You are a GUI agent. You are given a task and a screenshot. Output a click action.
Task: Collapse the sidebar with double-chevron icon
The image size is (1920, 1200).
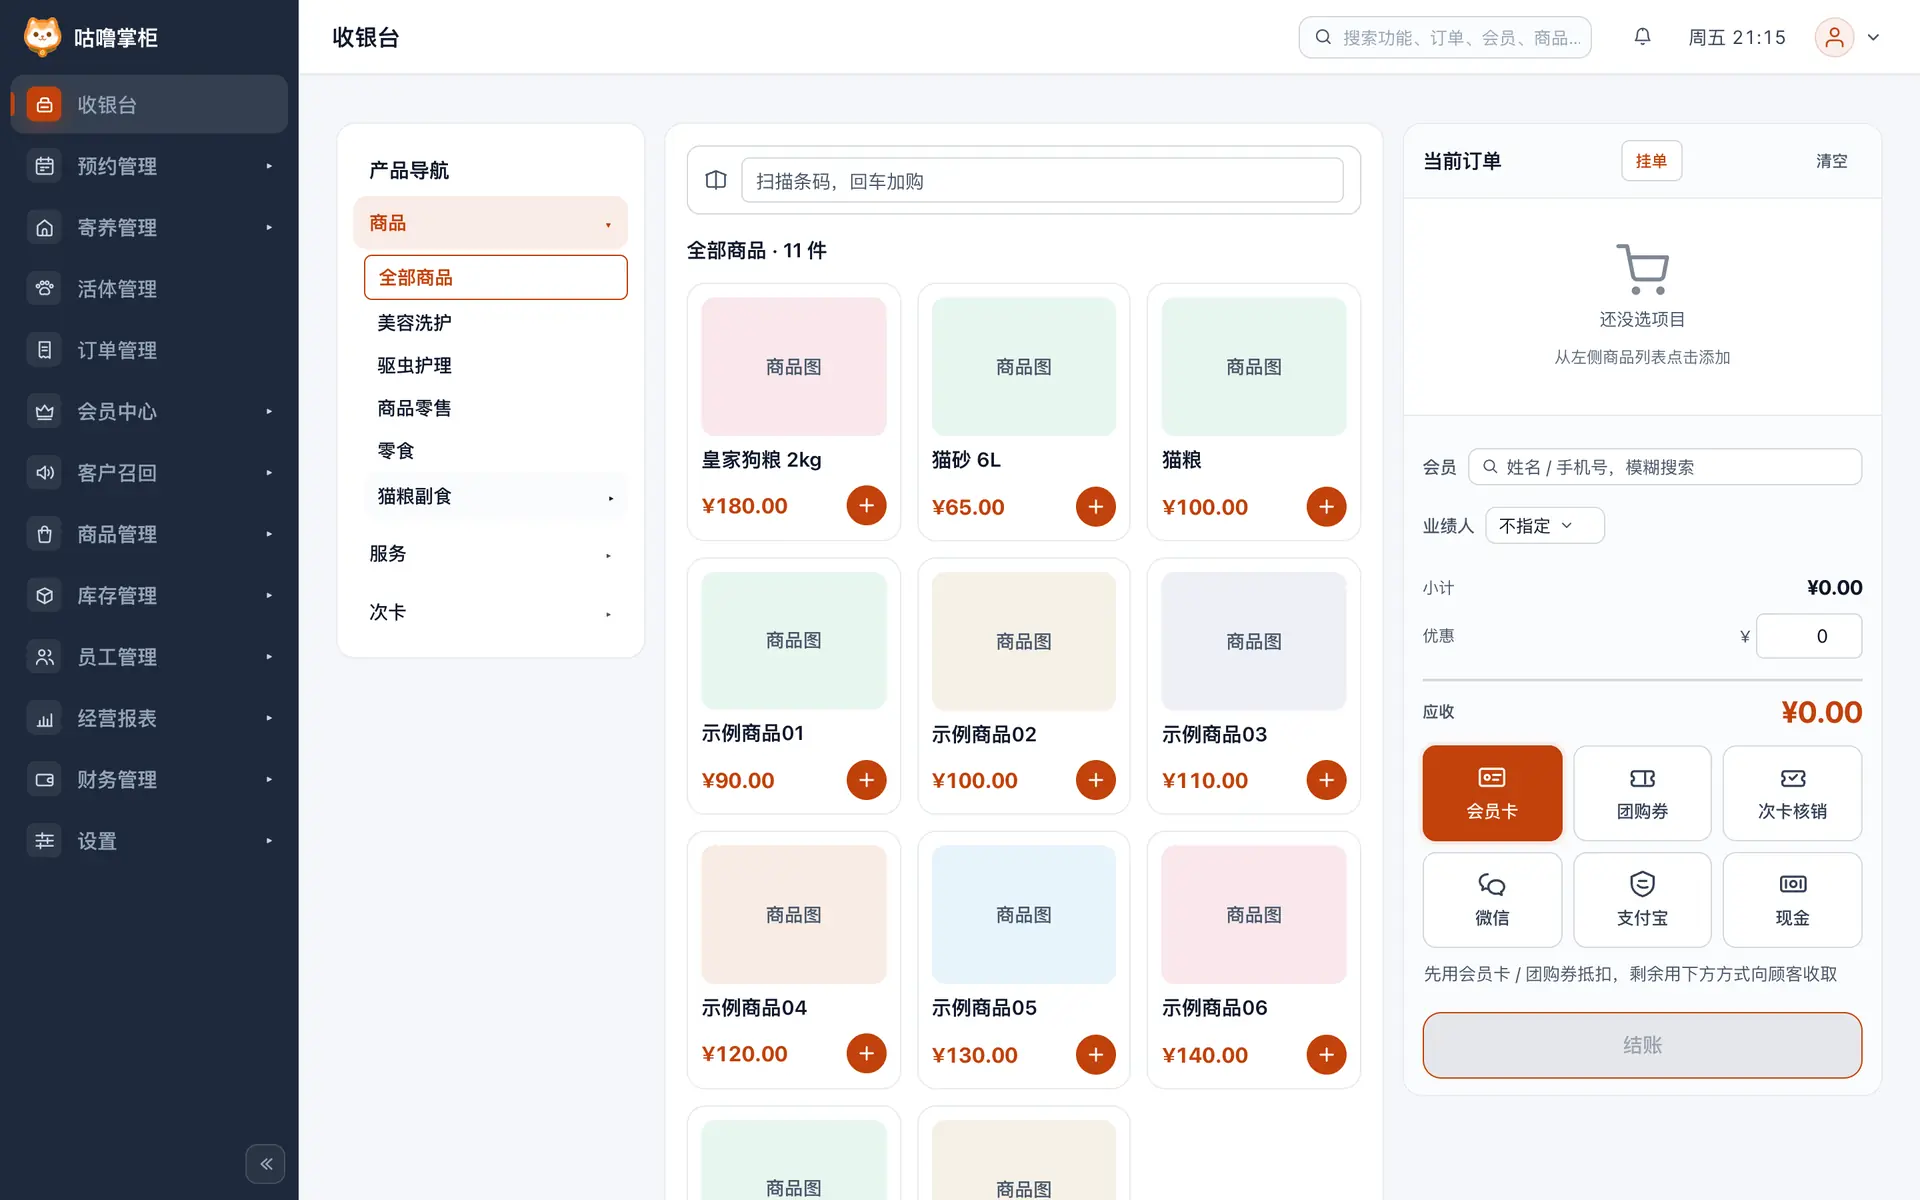(x=266, y=1164)
